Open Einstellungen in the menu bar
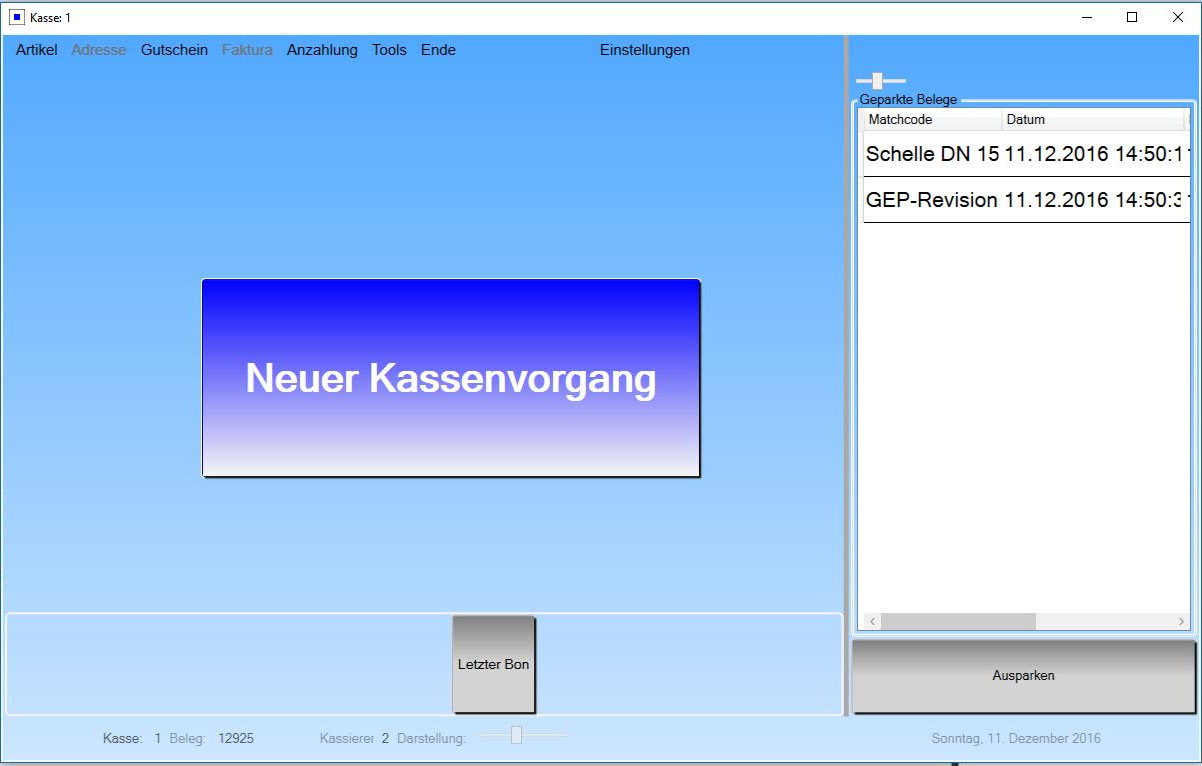The image size is (1202, 766). [644, 50]
